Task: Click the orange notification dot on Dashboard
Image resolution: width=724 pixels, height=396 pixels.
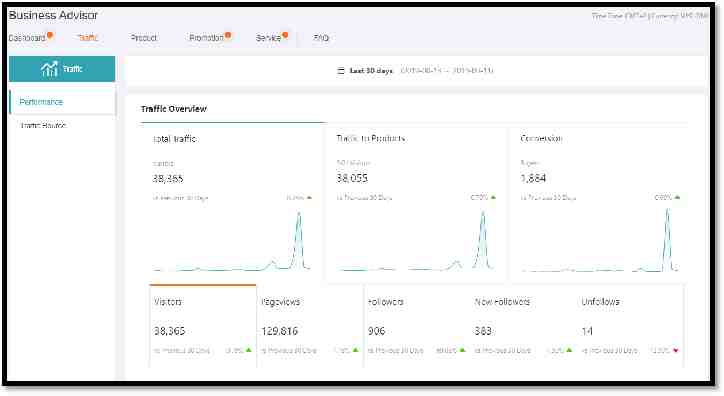Action: [50, 35]
